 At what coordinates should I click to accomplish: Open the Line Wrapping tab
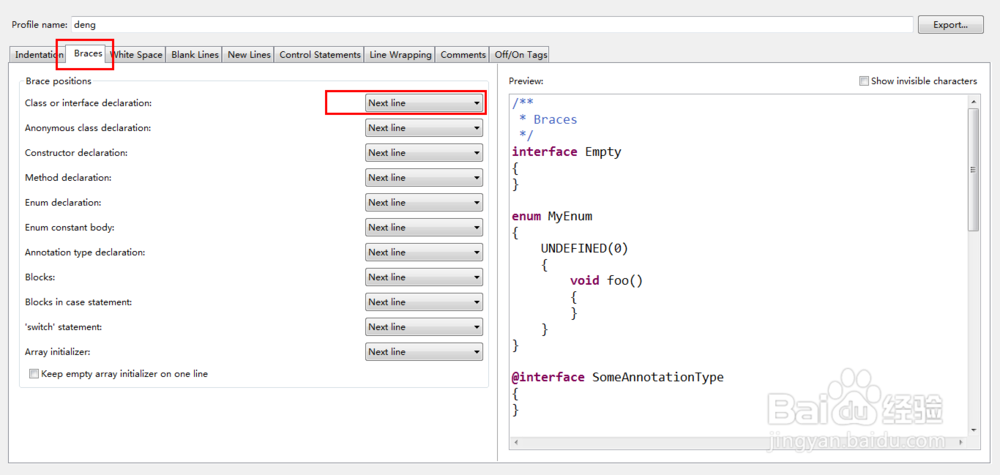click(400, 55)
